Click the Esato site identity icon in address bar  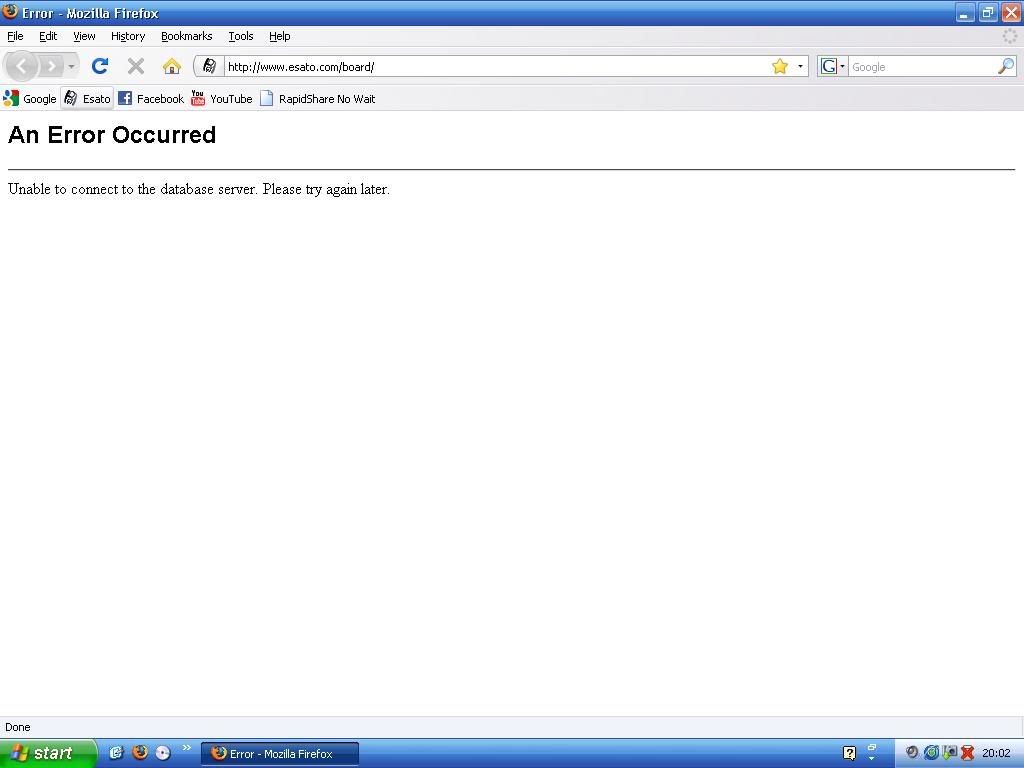[x=209, y=66]
